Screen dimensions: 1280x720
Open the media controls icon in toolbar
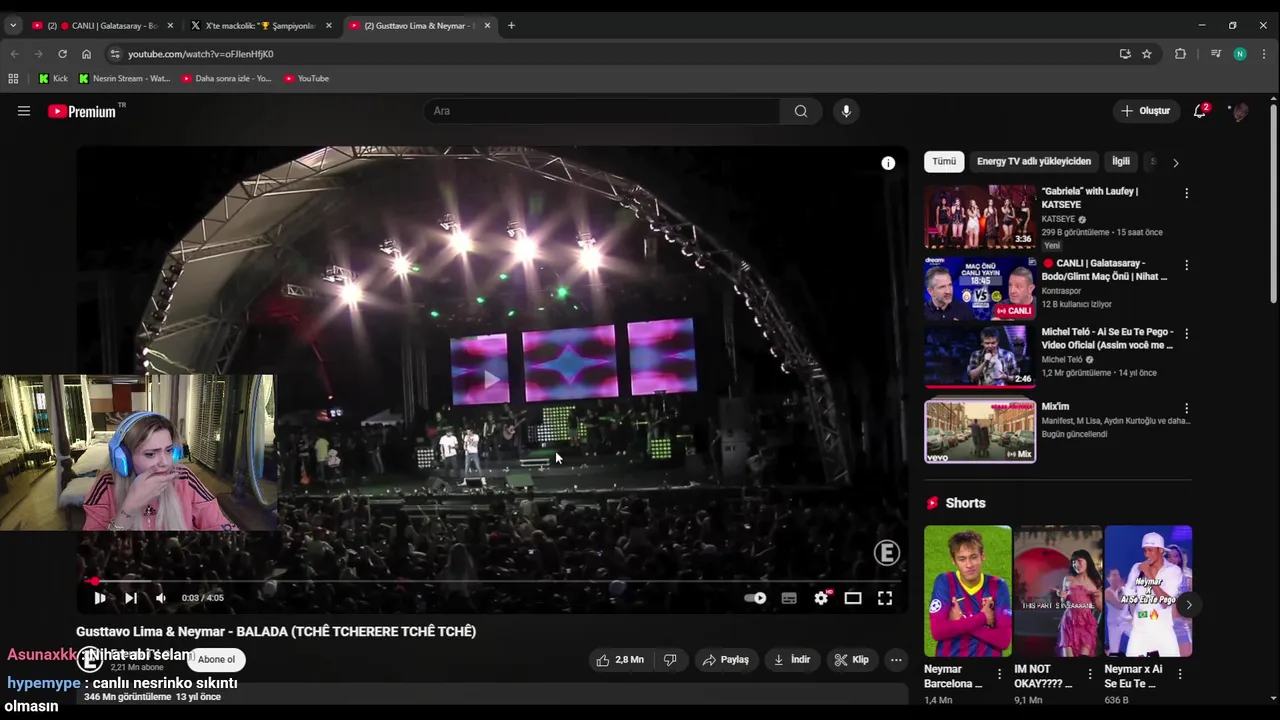[1216, 54]
